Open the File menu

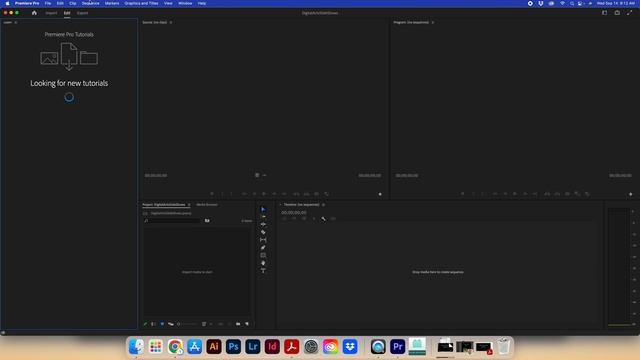48,3
